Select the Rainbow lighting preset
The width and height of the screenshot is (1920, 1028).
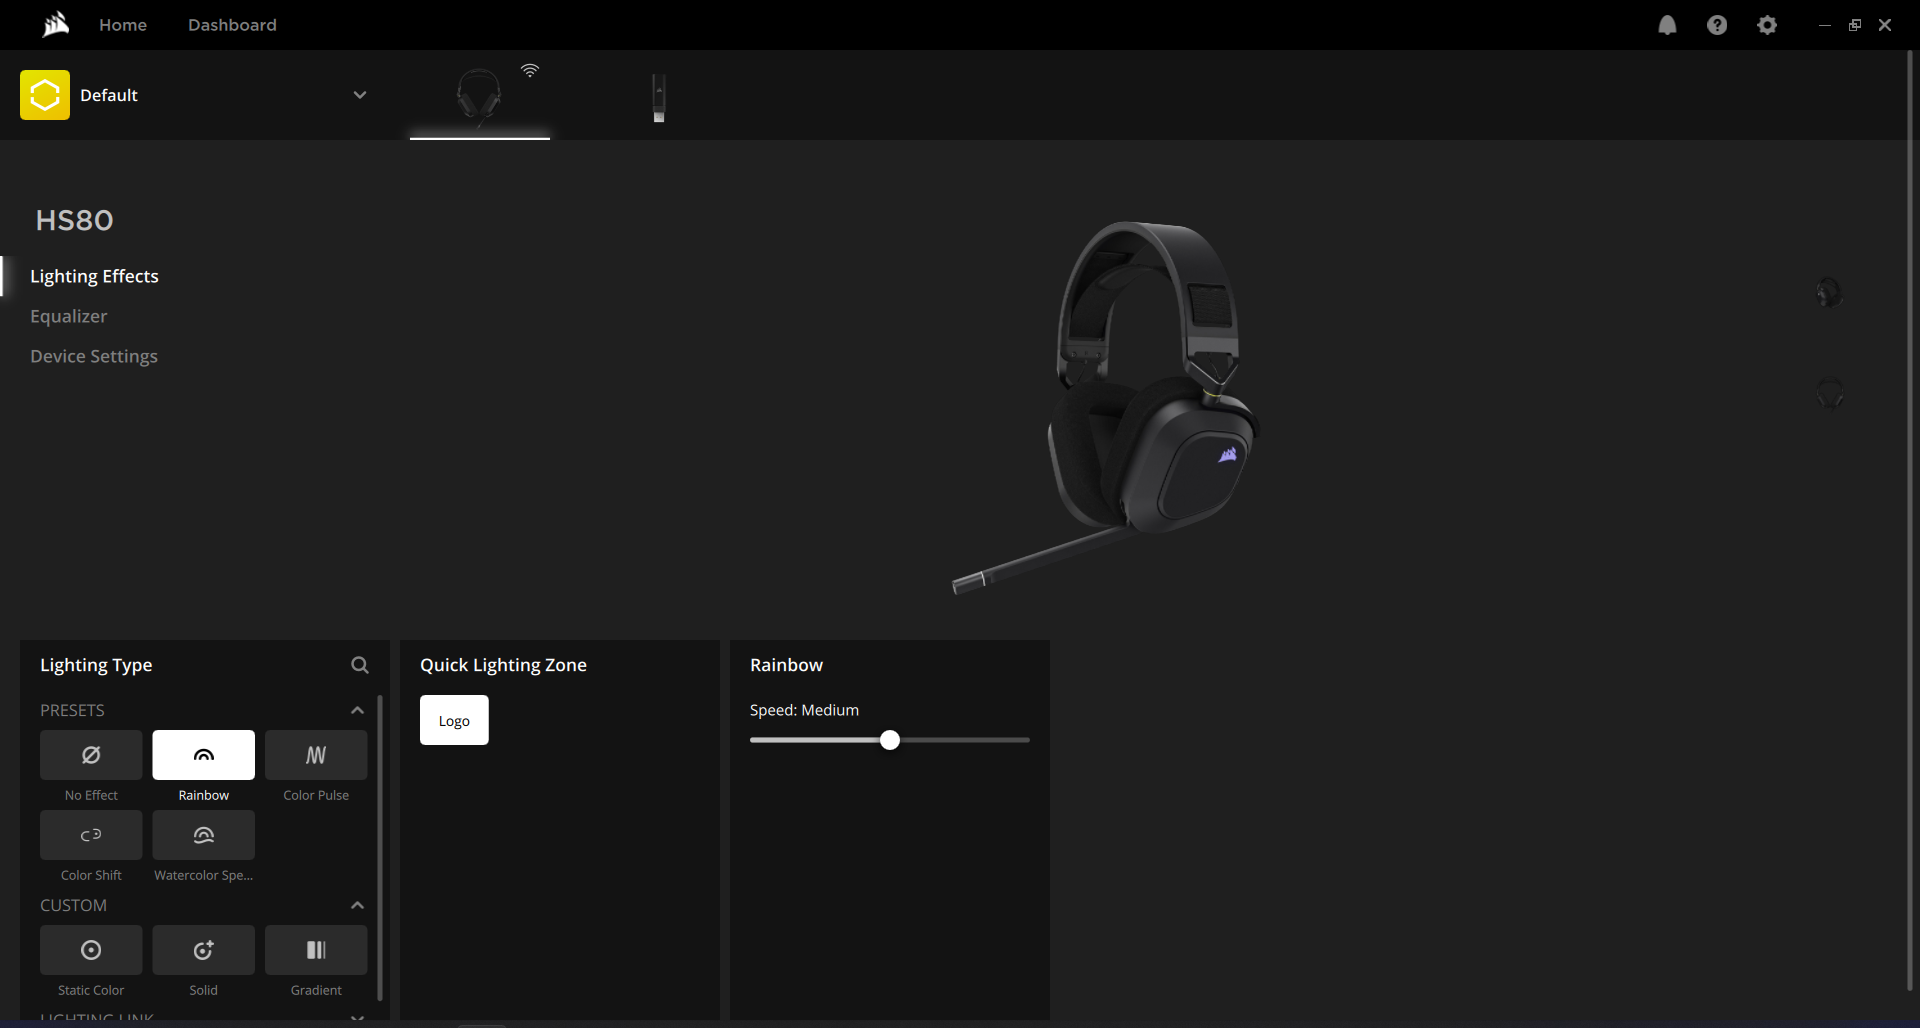[204, 755]
